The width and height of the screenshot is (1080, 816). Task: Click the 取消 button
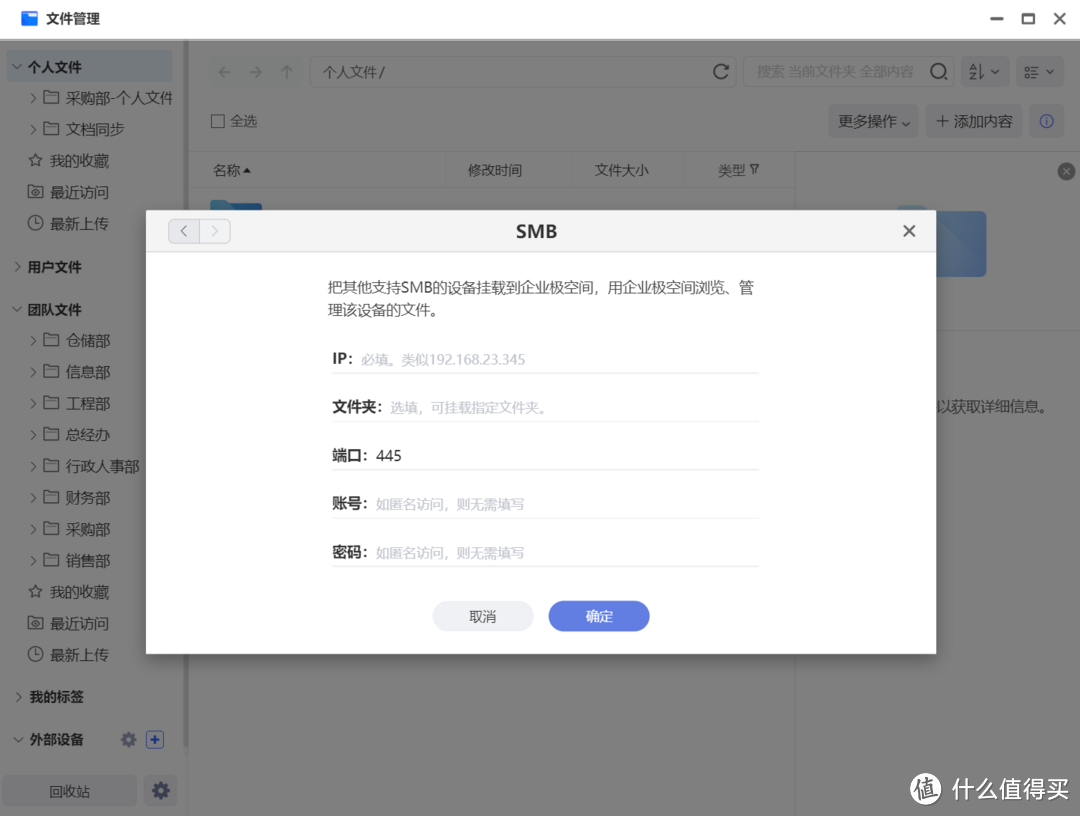482,616
